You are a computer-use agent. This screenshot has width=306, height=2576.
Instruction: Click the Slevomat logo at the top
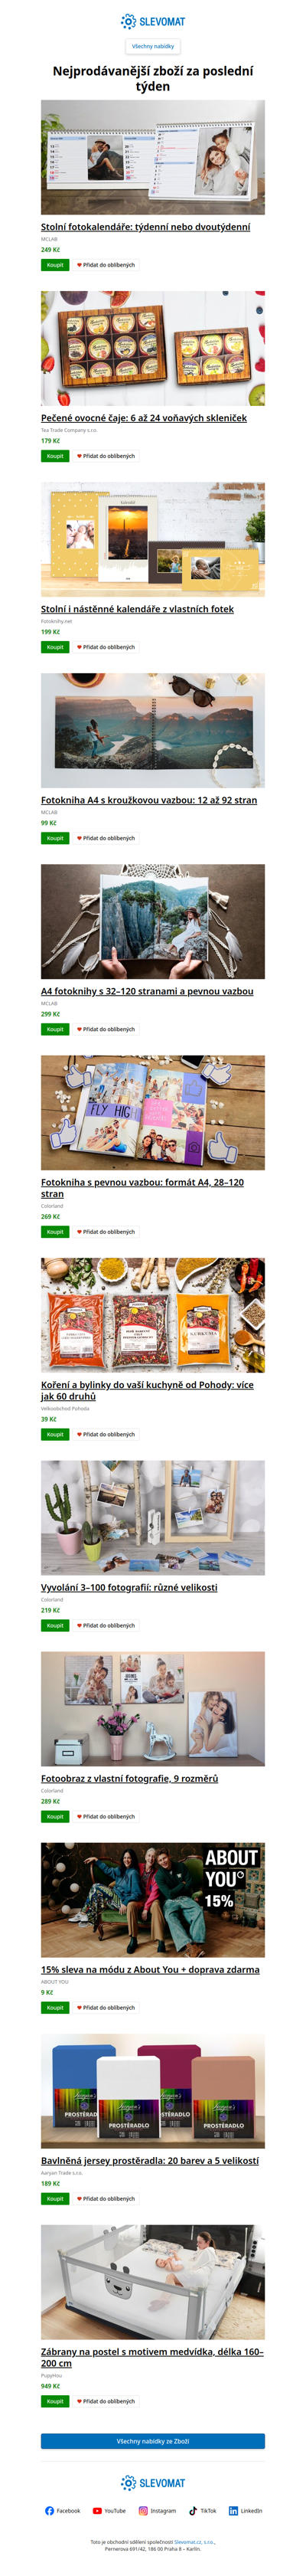click(153, 21)
